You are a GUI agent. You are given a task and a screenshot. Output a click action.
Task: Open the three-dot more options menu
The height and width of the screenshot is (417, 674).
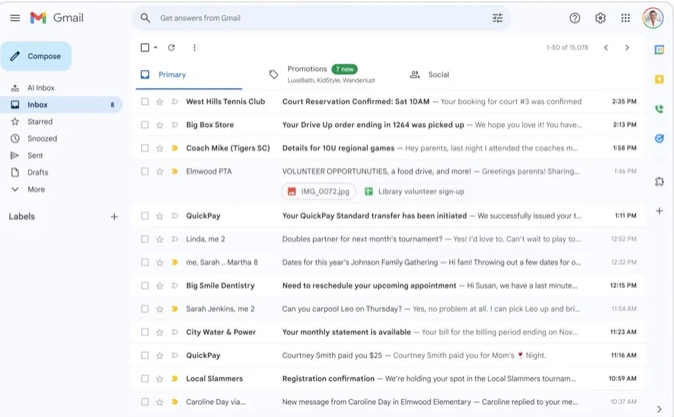pyautogui.click(x=194, y=48)
